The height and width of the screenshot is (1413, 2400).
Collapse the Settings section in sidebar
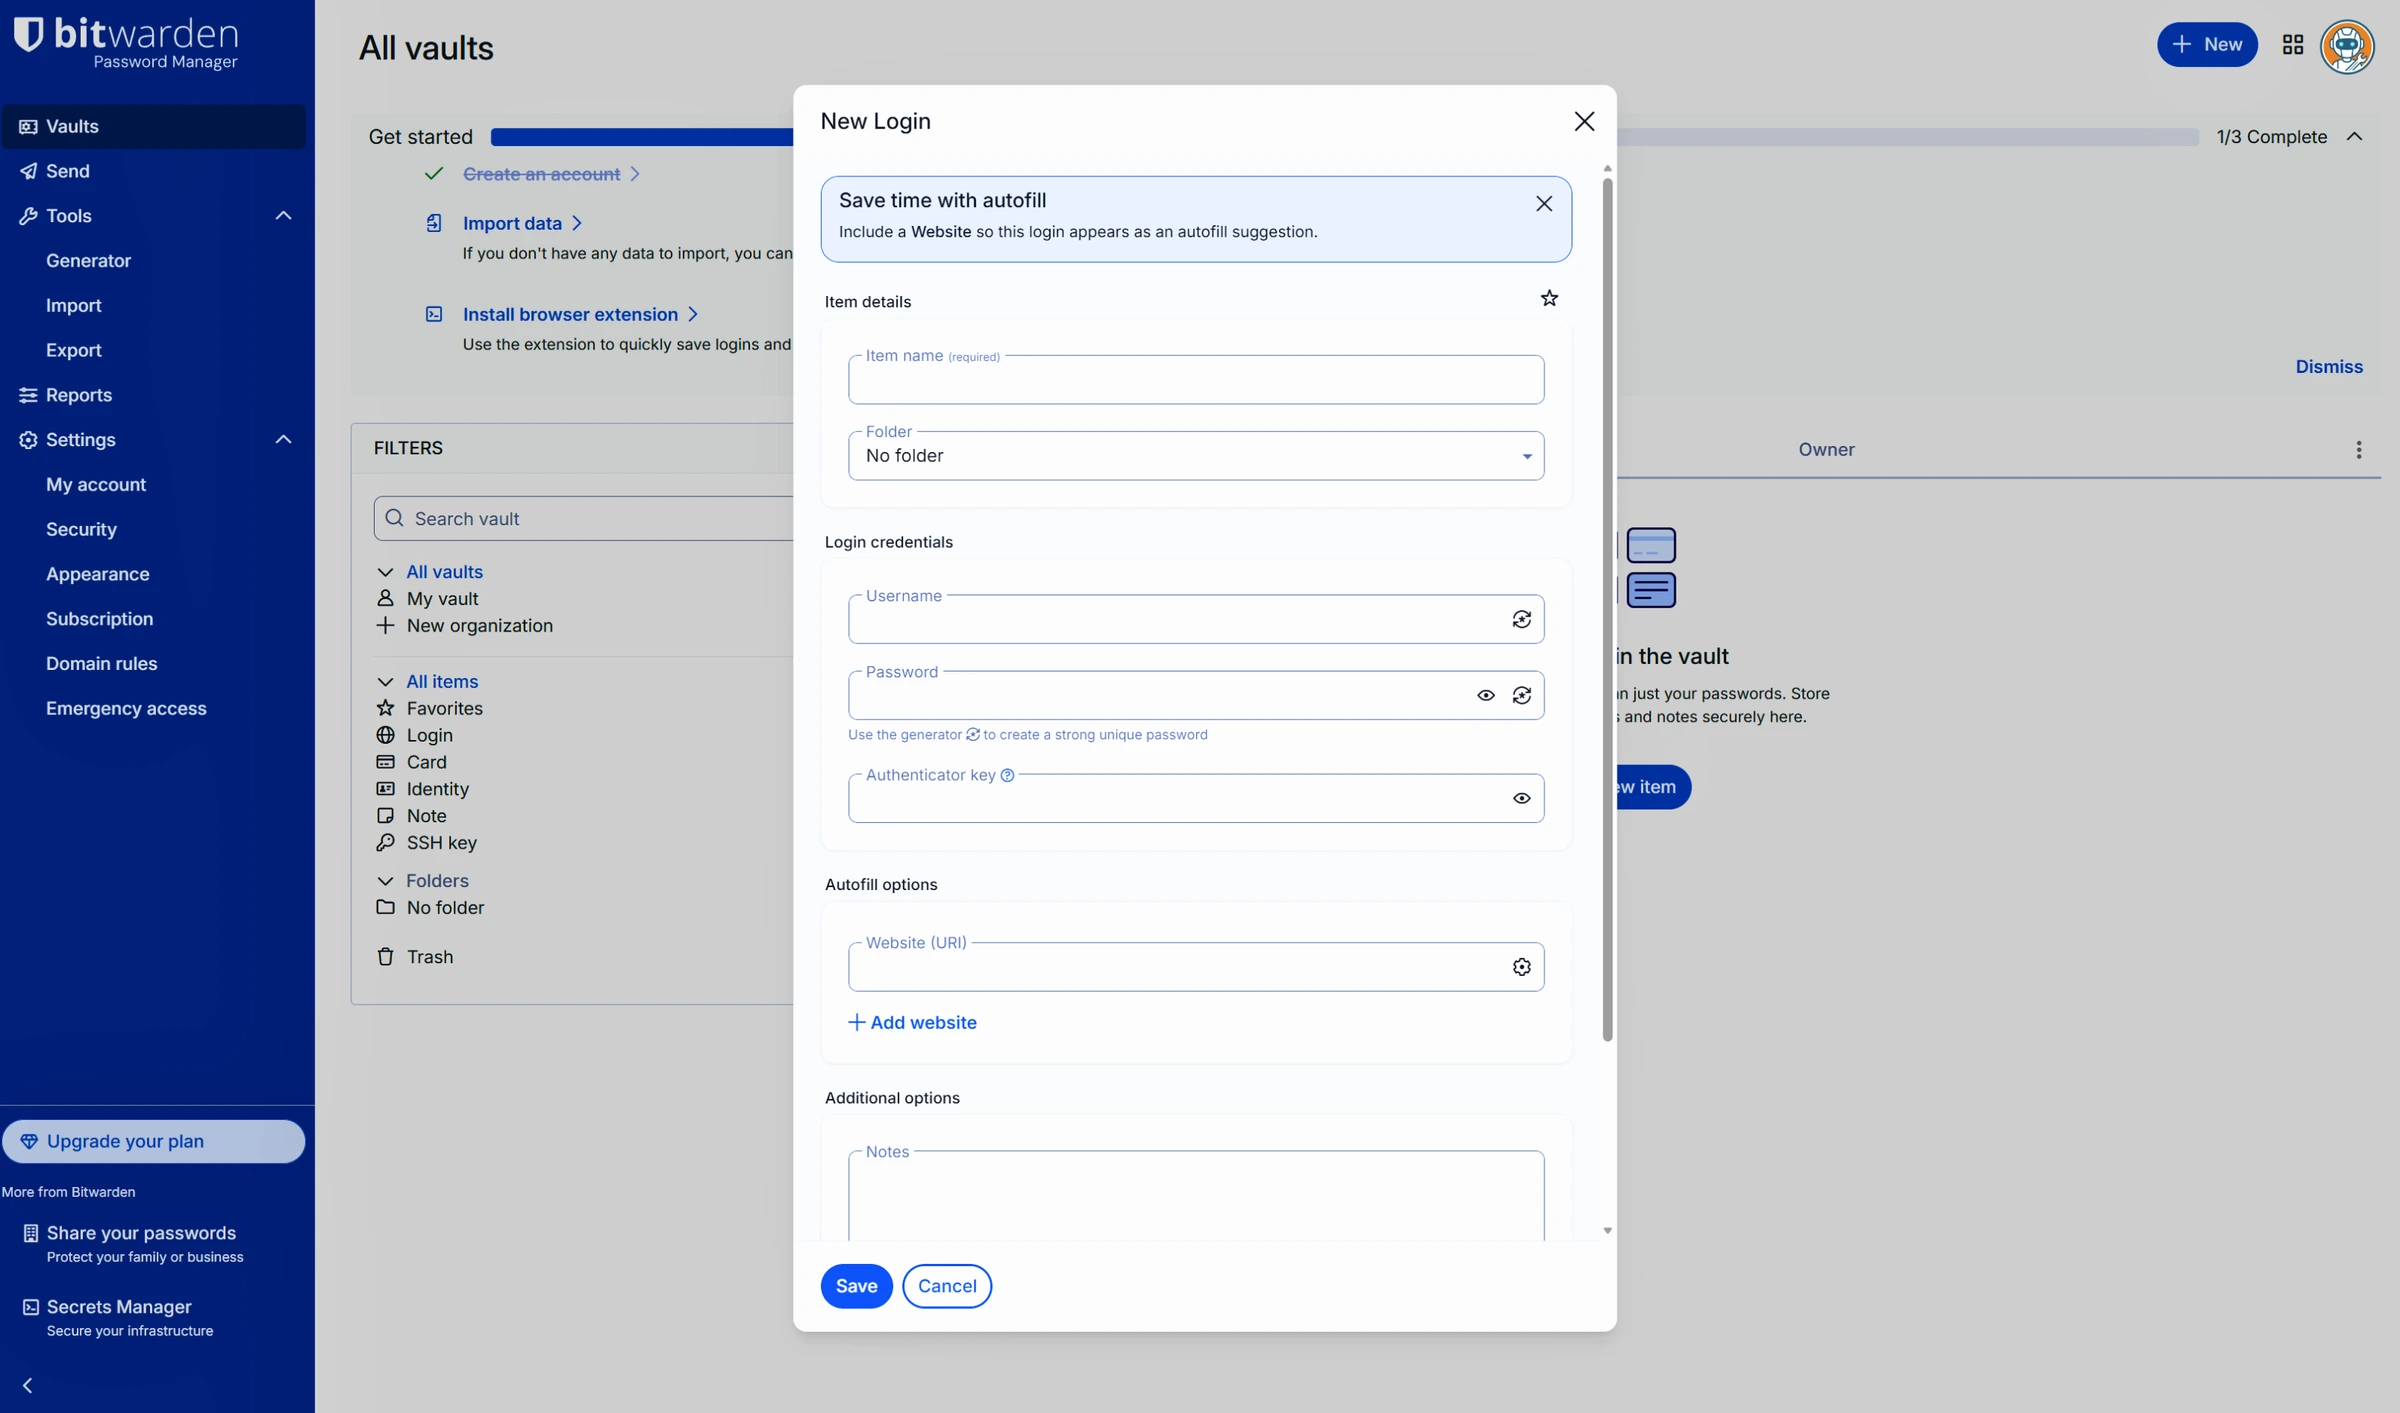(x=284, y=439)
